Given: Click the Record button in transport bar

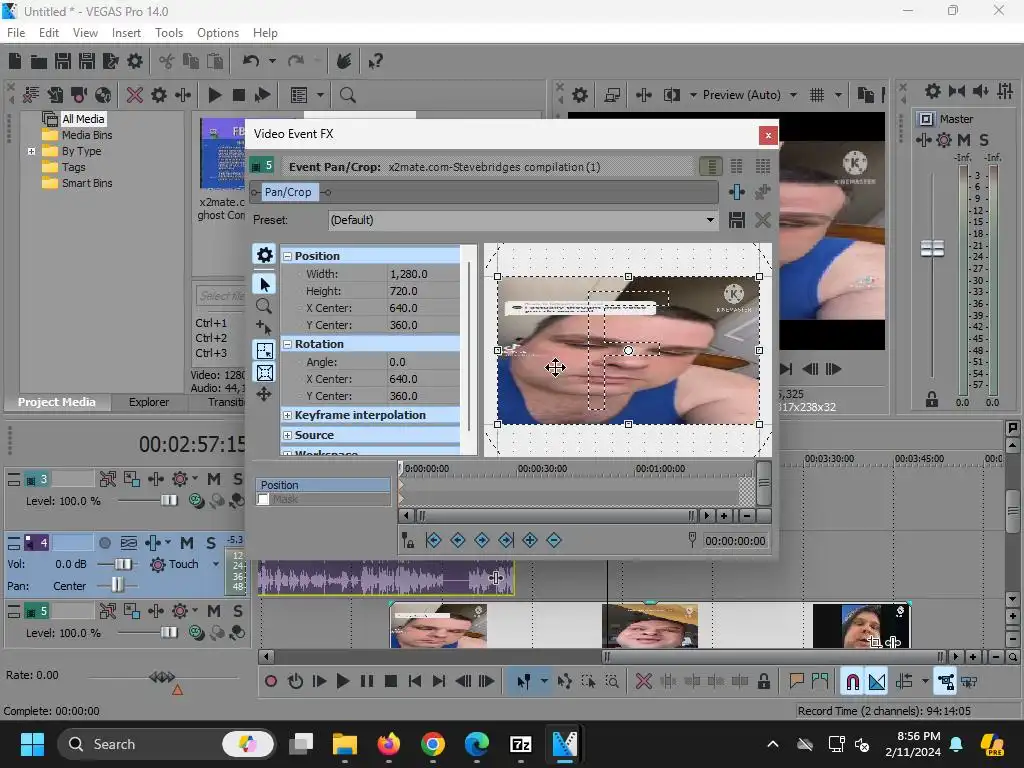Looking at the screenshot, I should [x=270, y=682].
